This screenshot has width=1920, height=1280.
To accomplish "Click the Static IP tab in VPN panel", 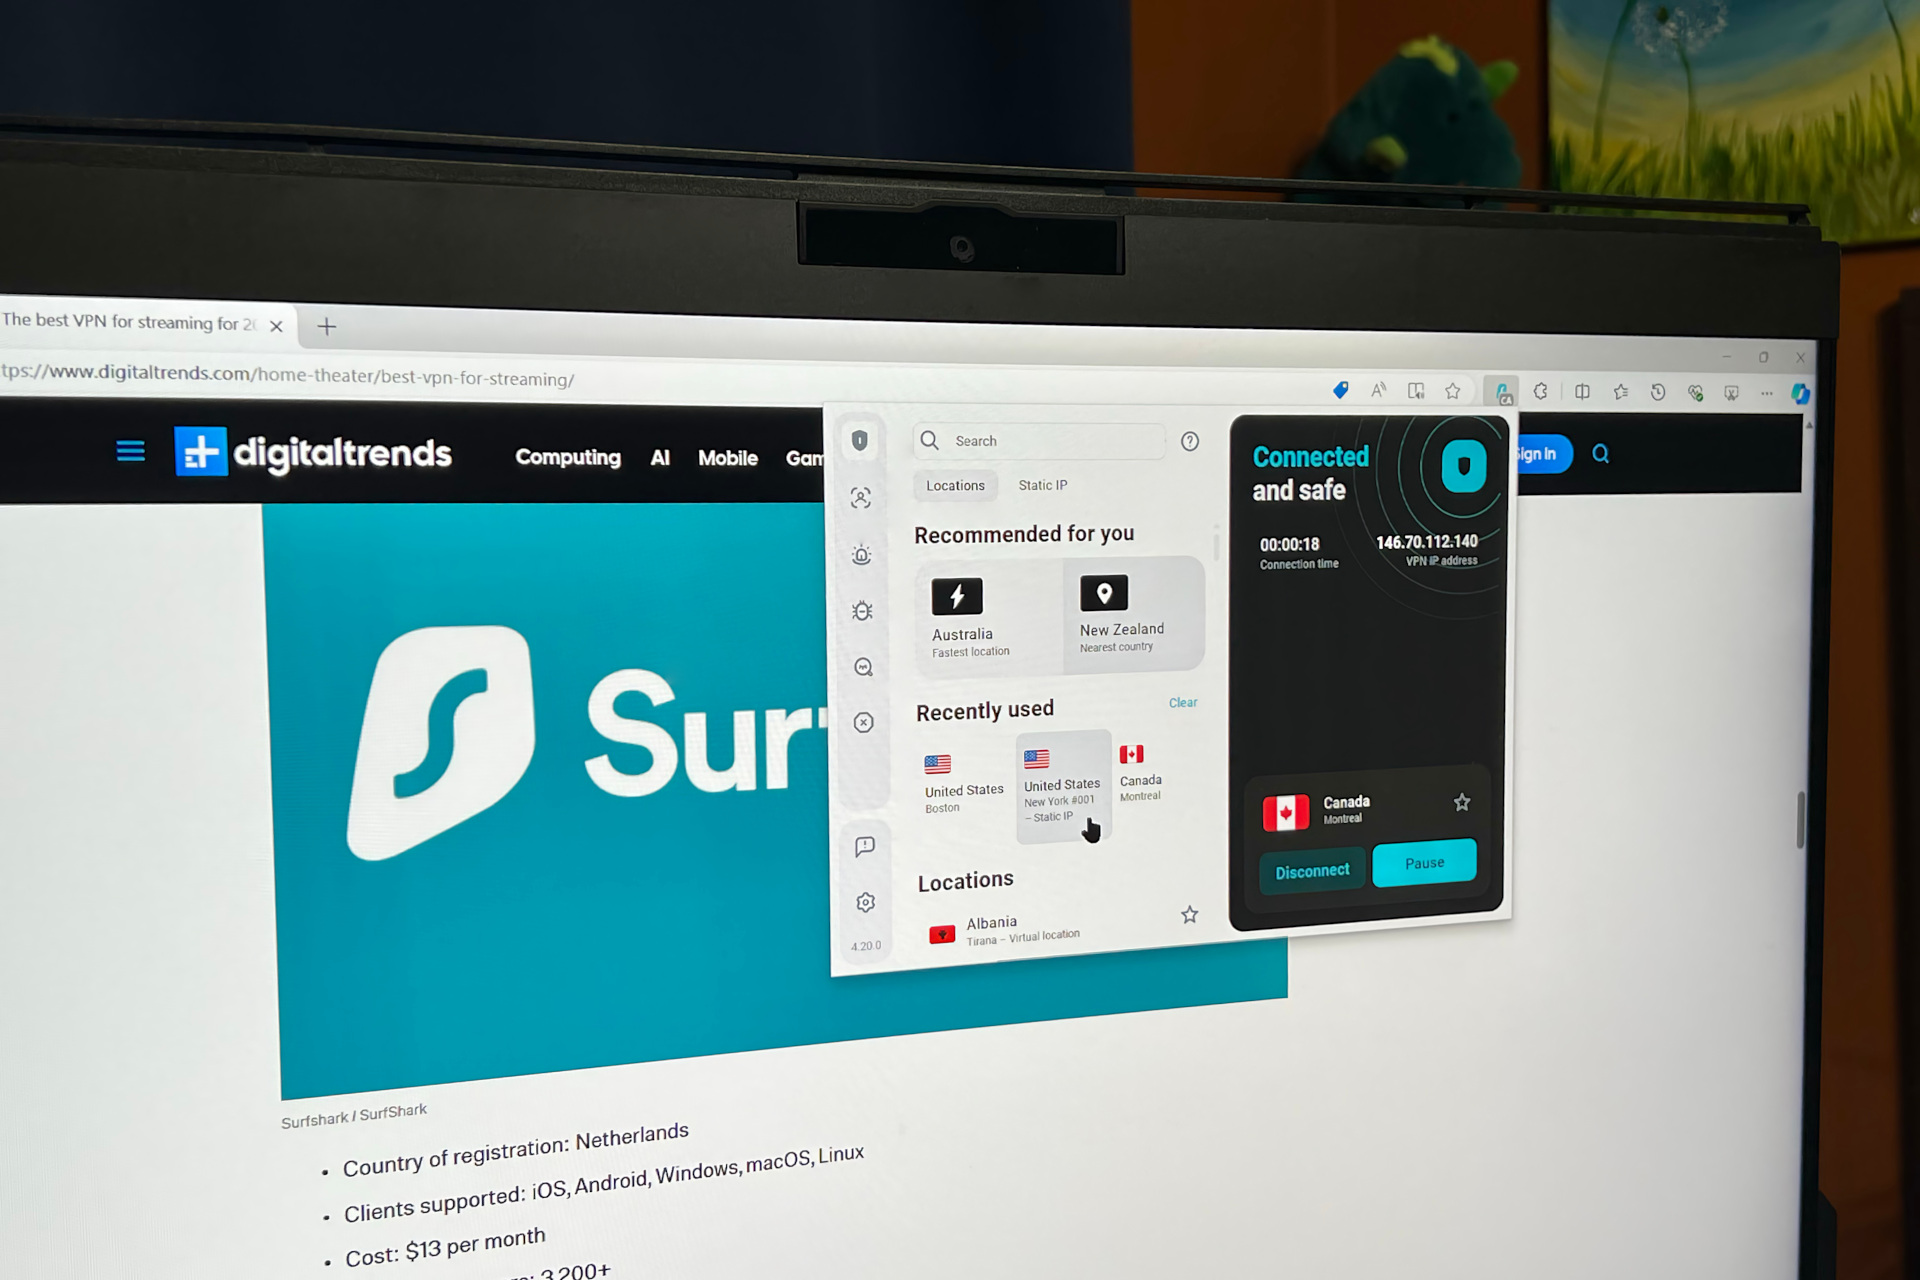I will point(1043,484).
